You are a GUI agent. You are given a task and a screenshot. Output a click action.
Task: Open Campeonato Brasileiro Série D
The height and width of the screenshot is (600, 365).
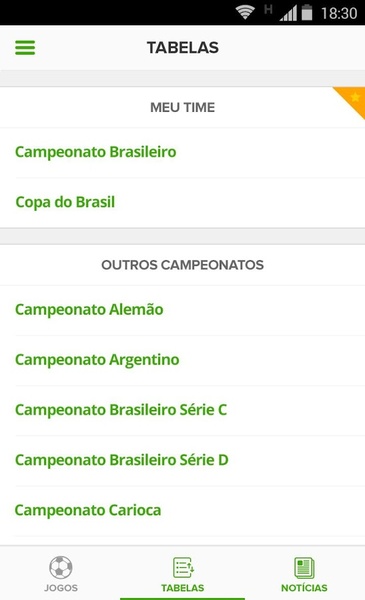182,460
